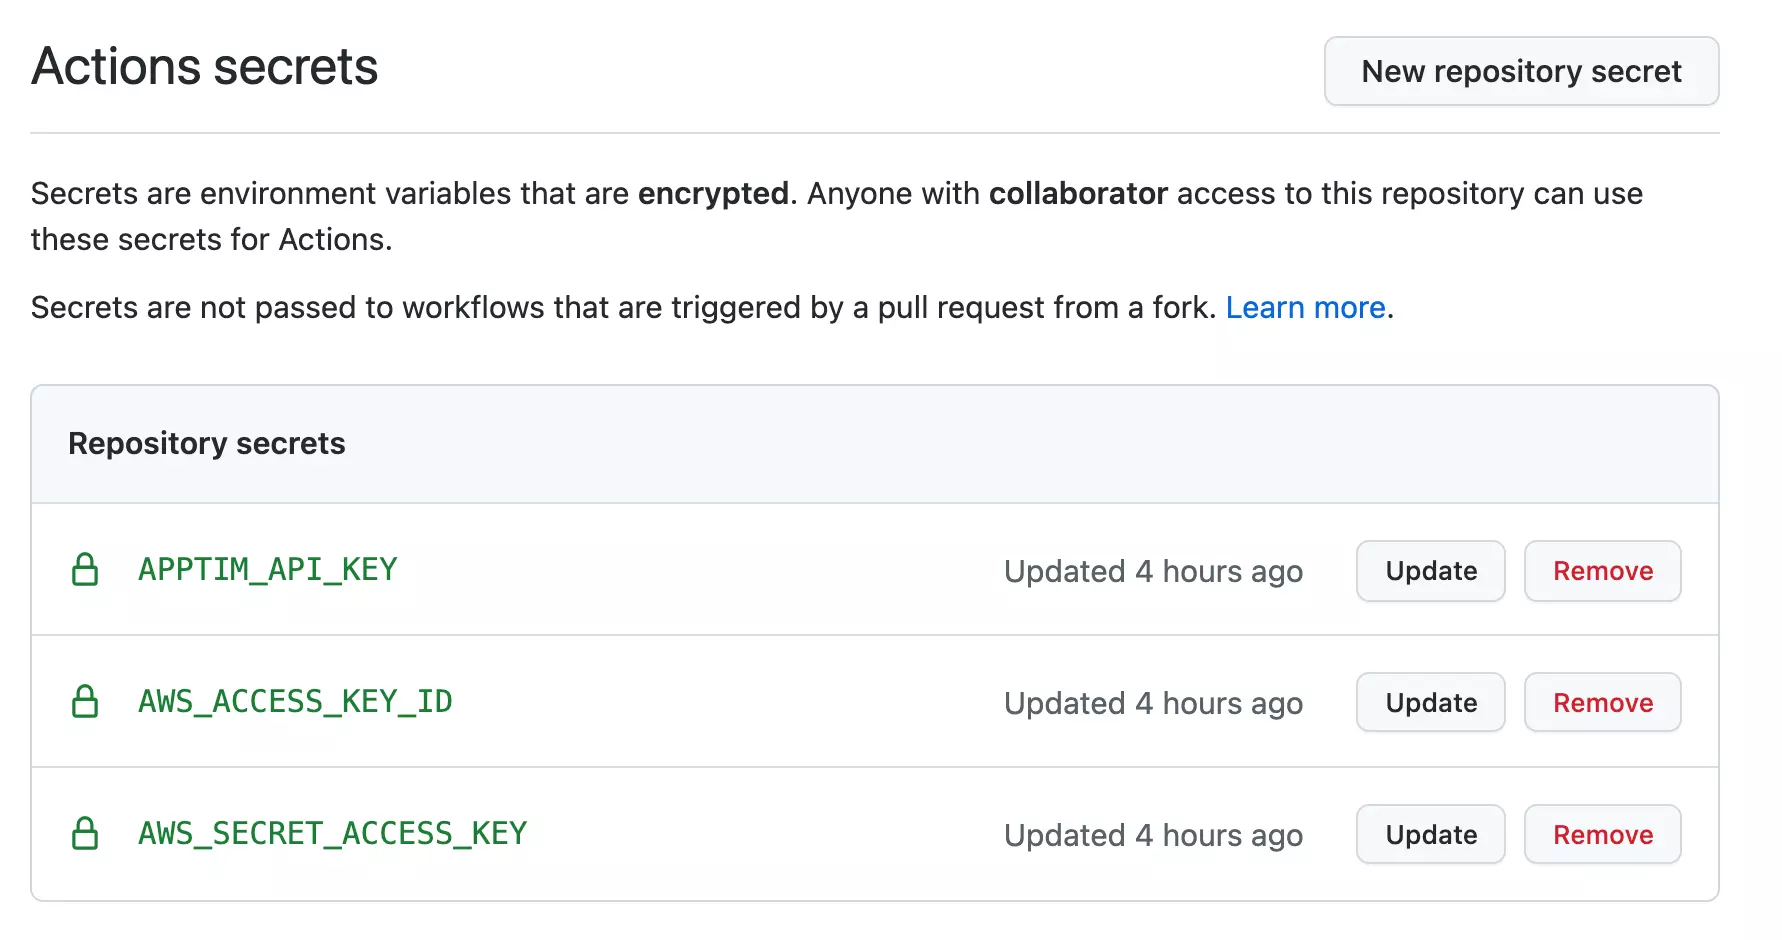
Task: Click the lock icon beside AWS_ACCESS_KEY_ID
Action: coord(86,702)
